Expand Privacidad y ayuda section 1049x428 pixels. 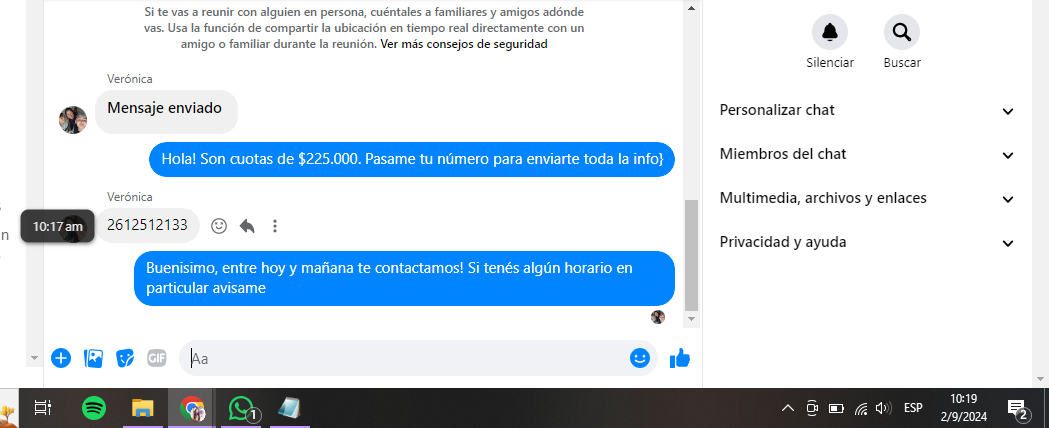click(x=866, y=243)
